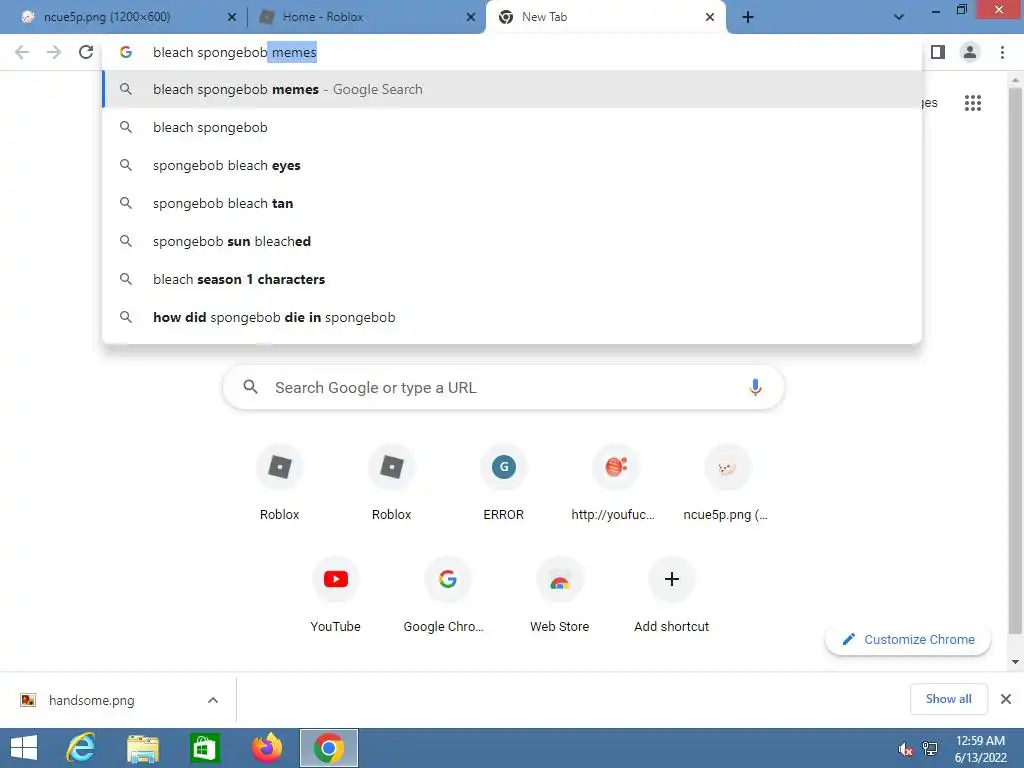Open the ncue5p.png shortcut tile
1024x768 pixels.
pos(727,483)
